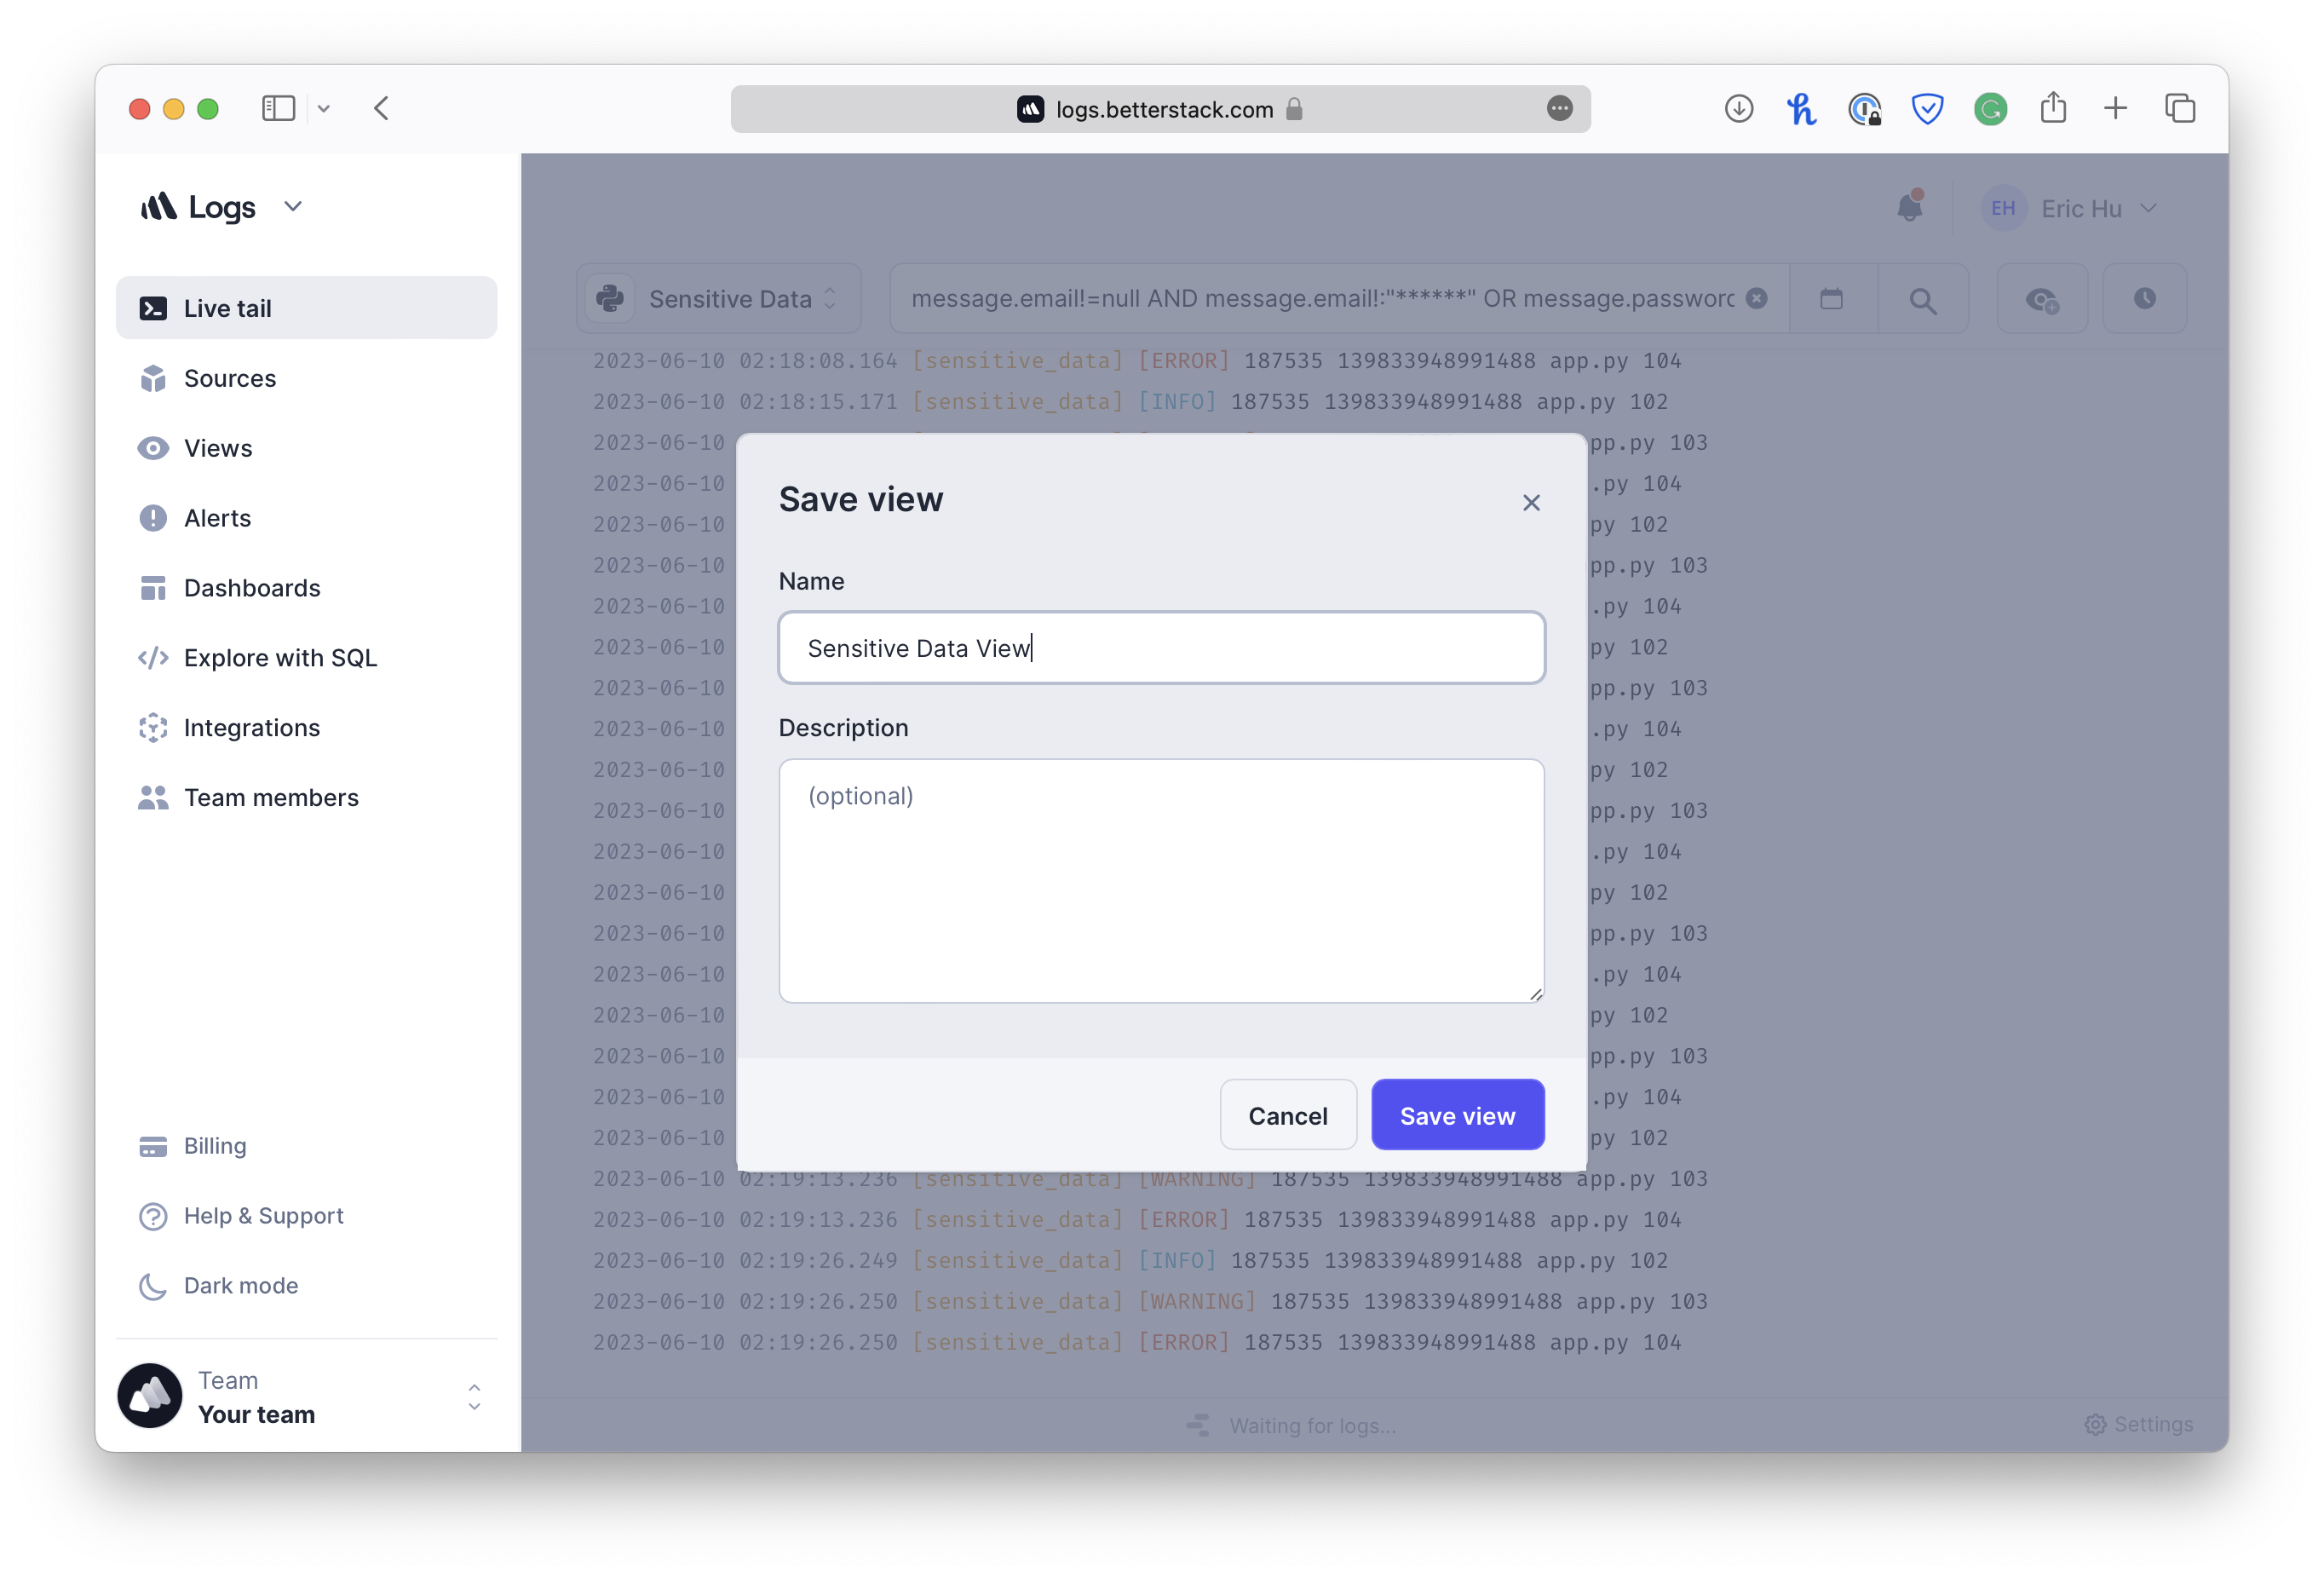
Task: Click the Waiting for logs status
Action: tap(1291, 1425)
